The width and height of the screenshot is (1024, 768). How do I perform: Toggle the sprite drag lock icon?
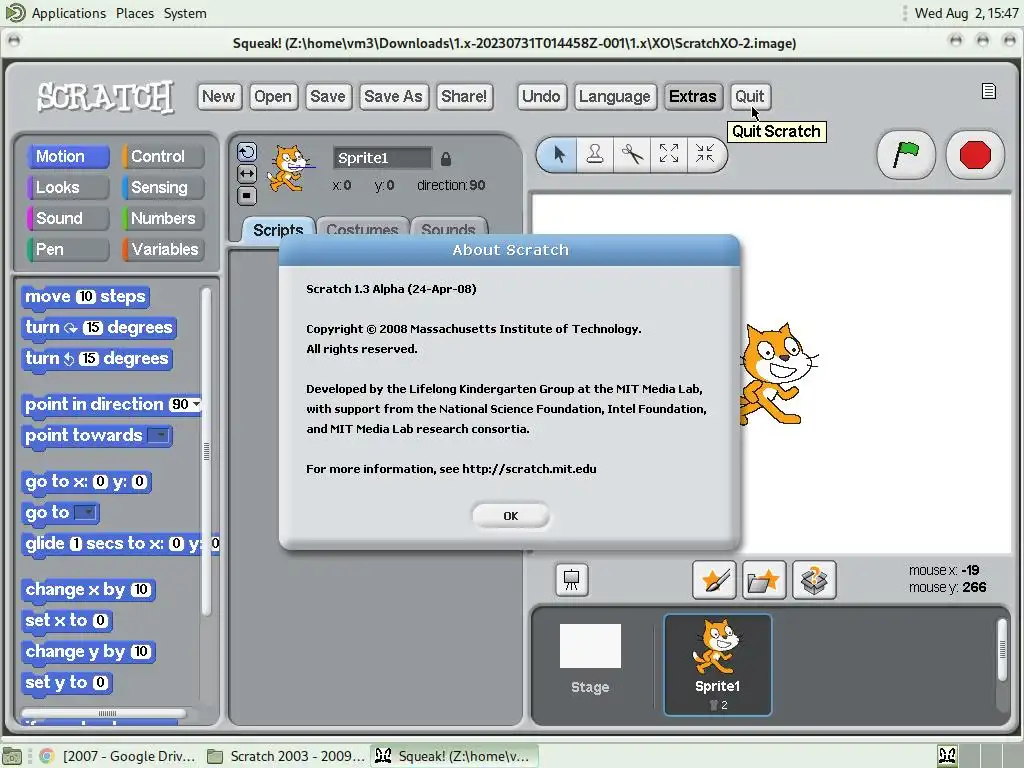(446, 159)
